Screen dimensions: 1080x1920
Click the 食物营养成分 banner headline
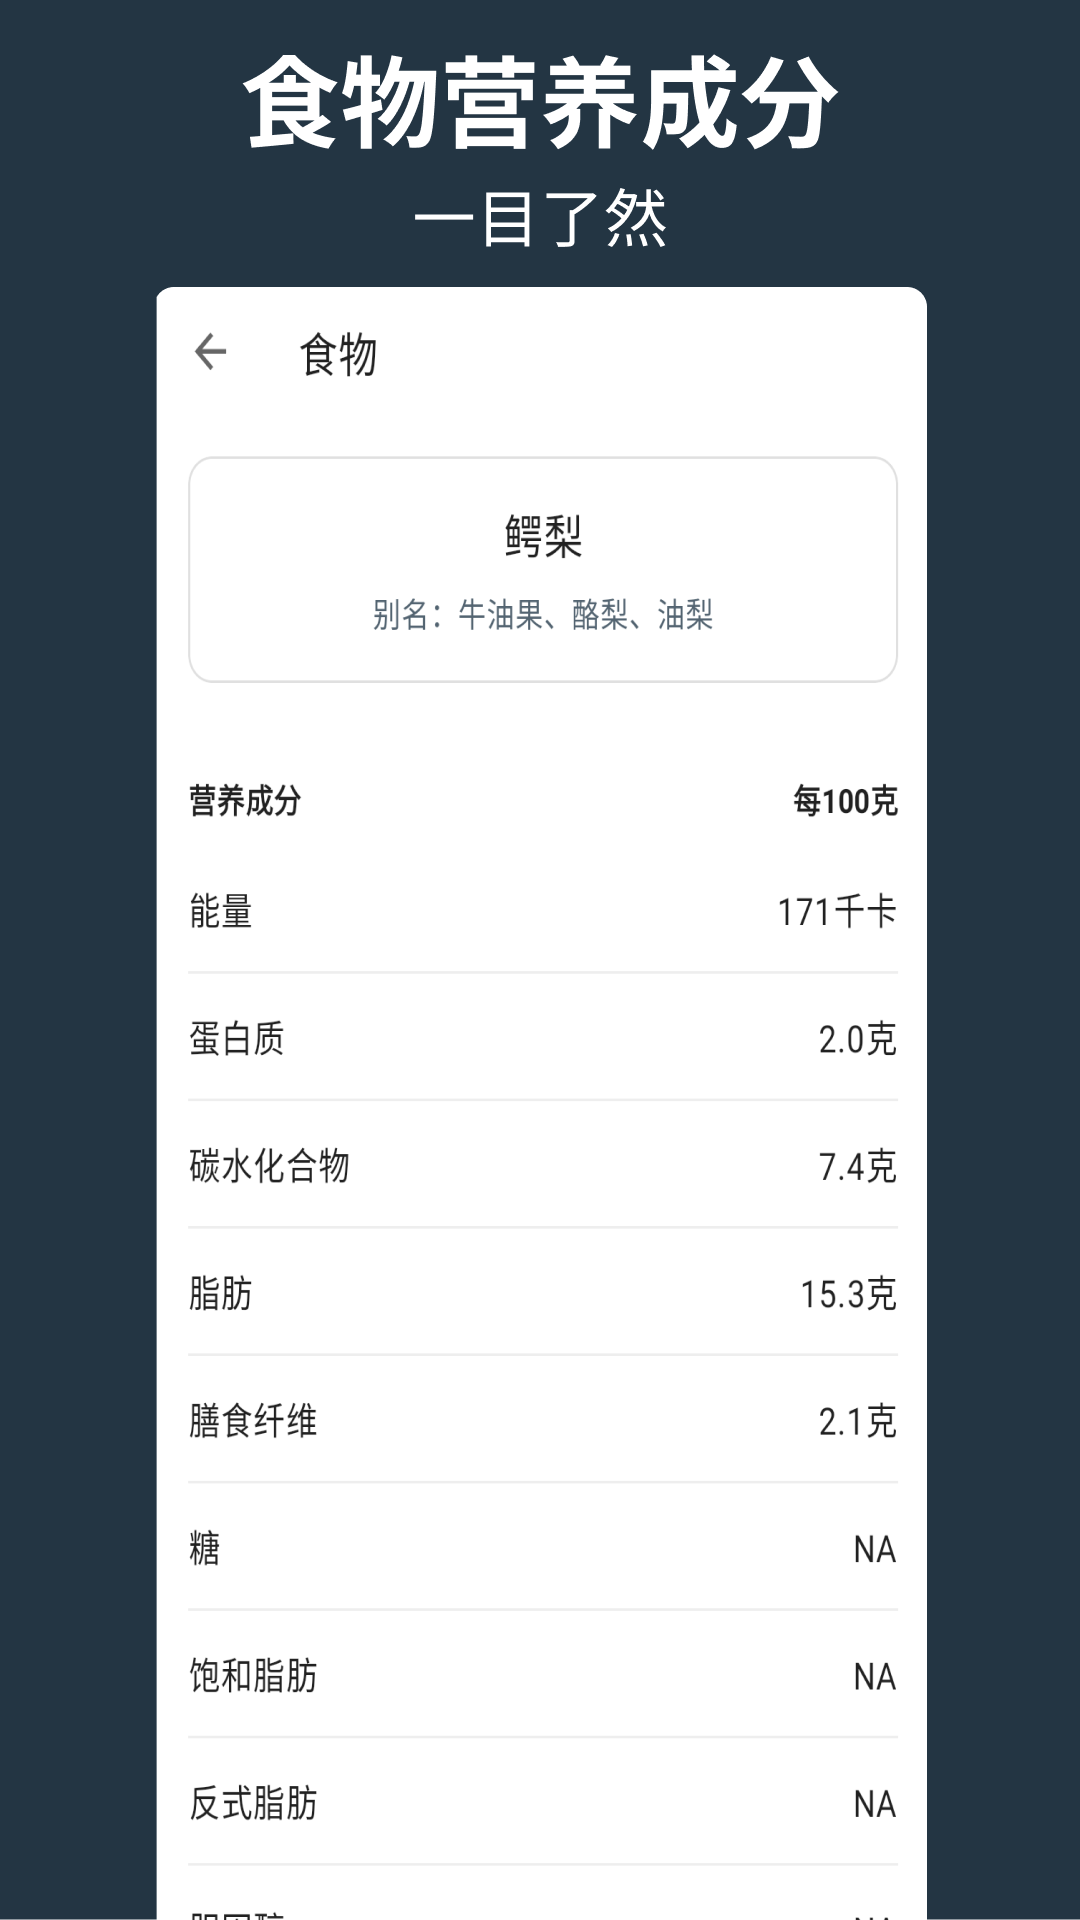[x=540, y=103]
